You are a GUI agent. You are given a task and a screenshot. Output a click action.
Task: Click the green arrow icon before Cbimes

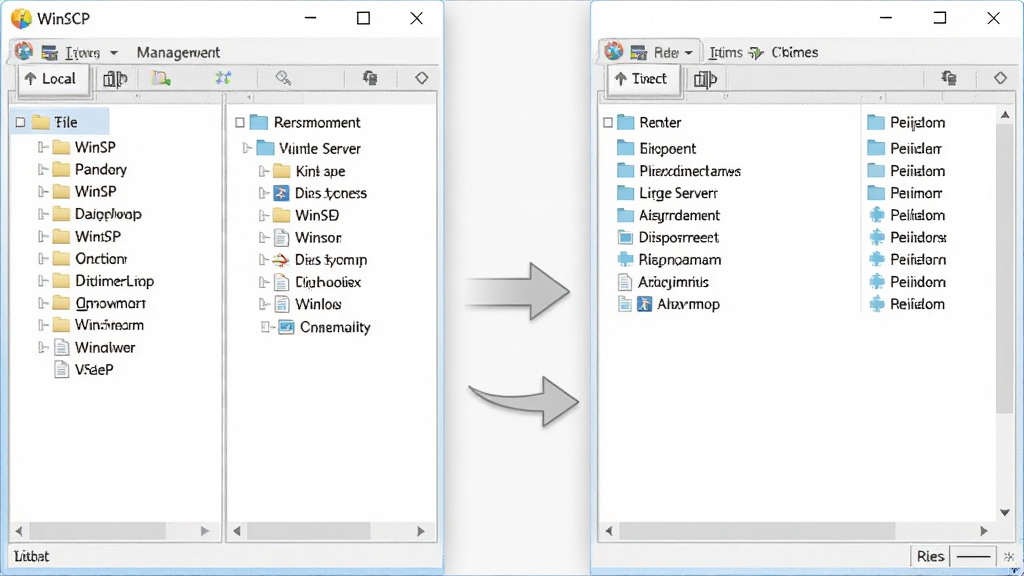(x=756, y=53)
